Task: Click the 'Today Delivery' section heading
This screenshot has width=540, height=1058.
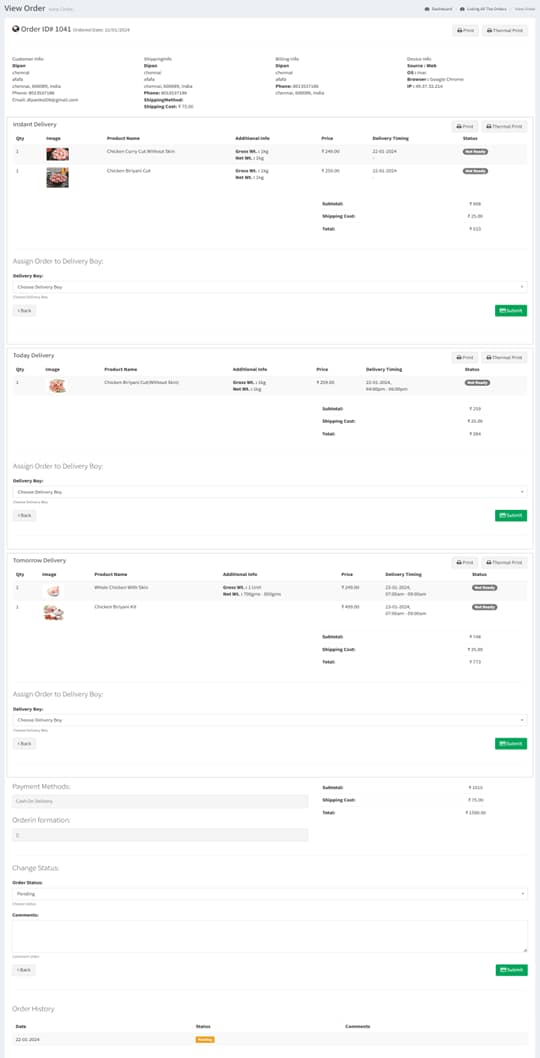Action: pos(34,355)
